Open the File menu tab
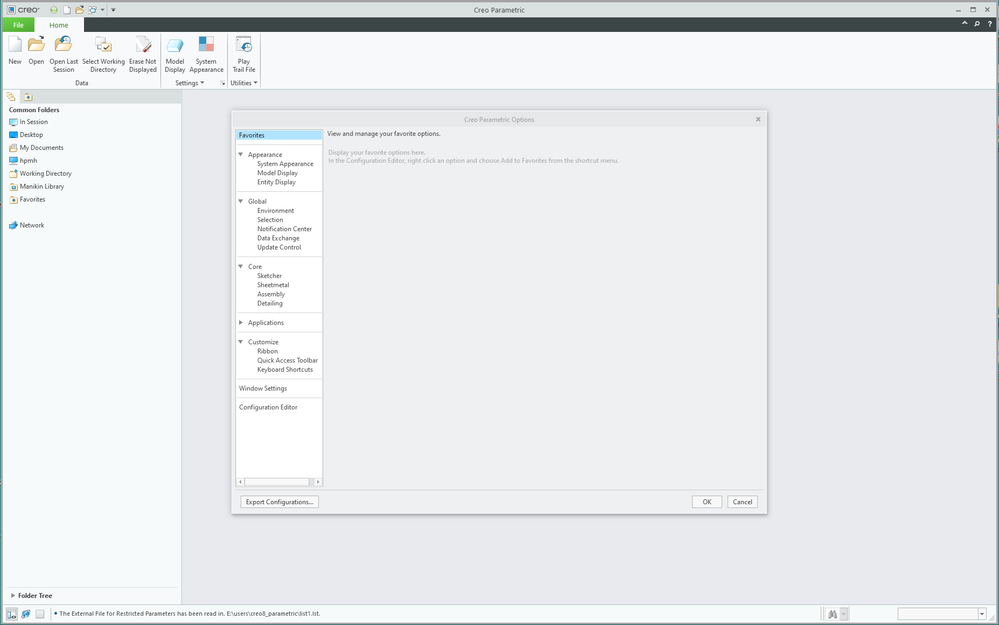This screenshot has width=999, height=625. 18,25
